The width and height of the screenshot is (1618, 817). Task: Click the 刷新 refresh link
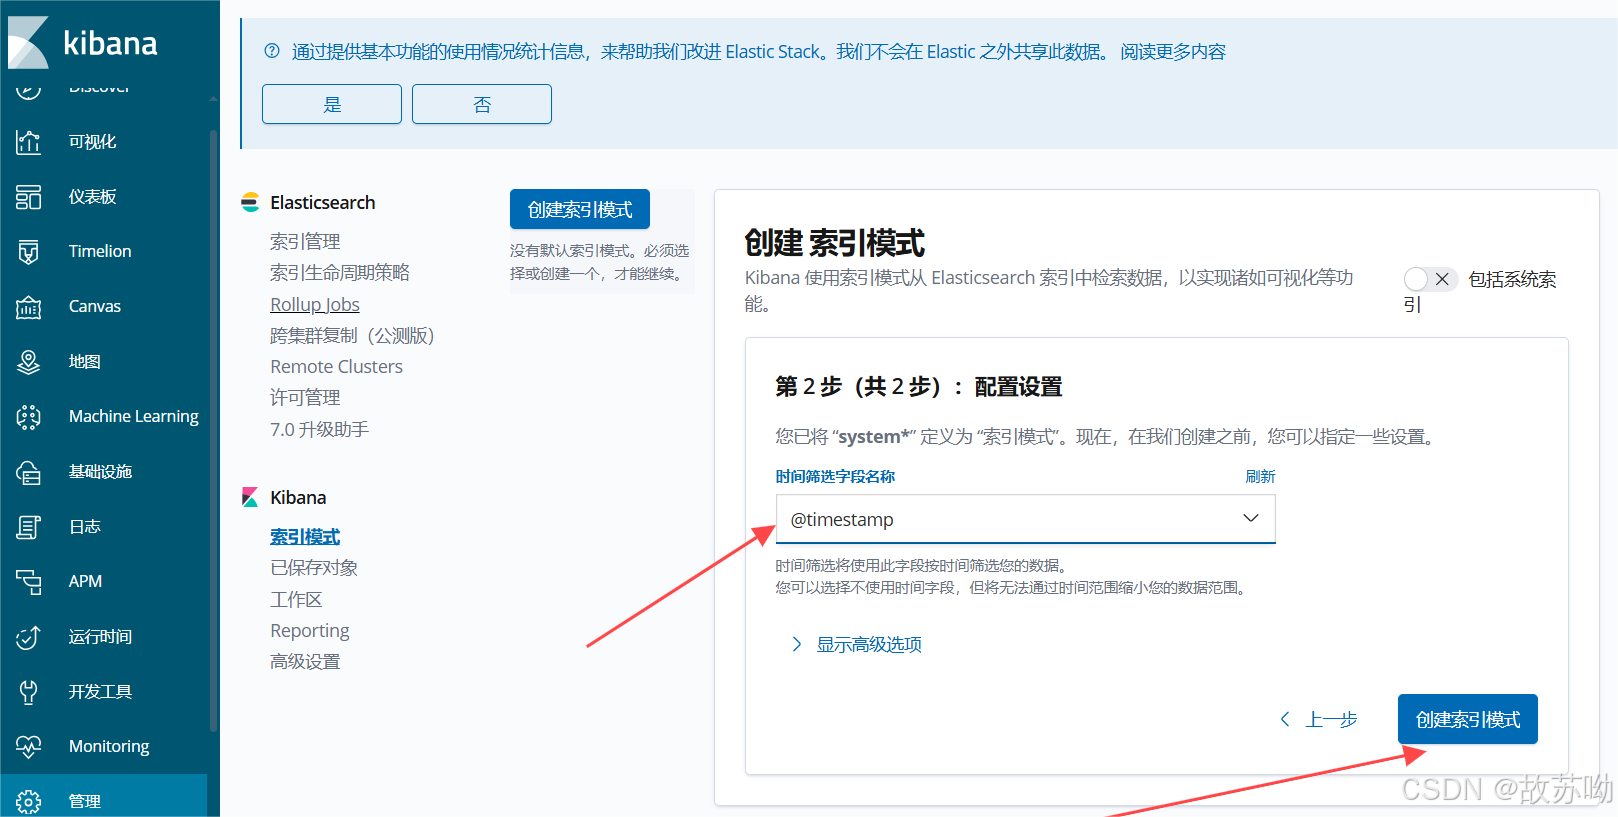click(x=1260, y=477)
